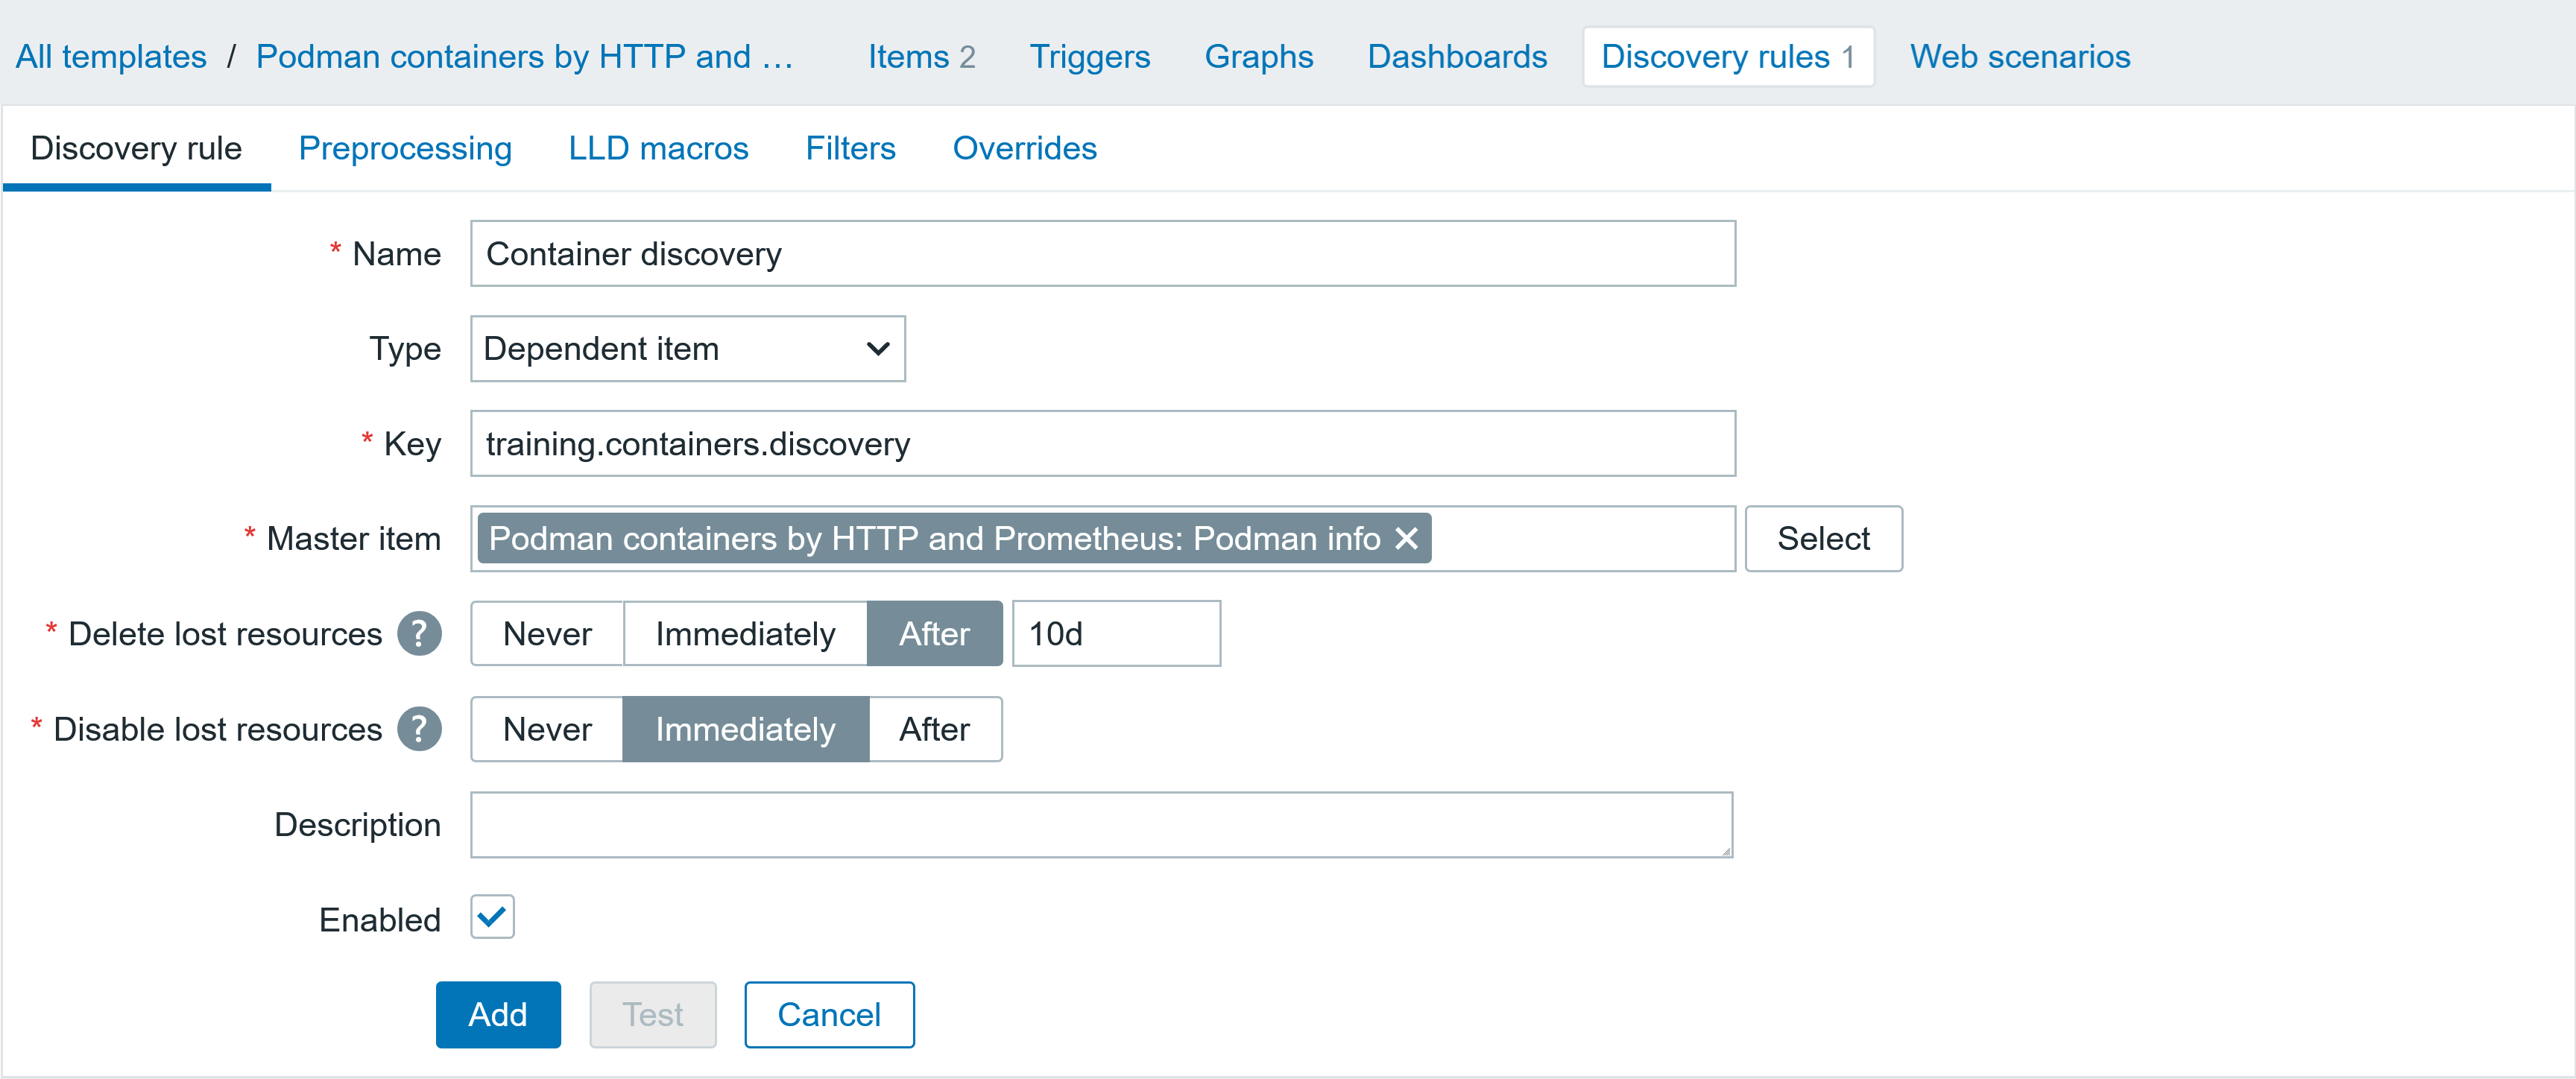Open help for Delete lost resources
Viewport: 2576px width, 1079px height.
(419, 634)
